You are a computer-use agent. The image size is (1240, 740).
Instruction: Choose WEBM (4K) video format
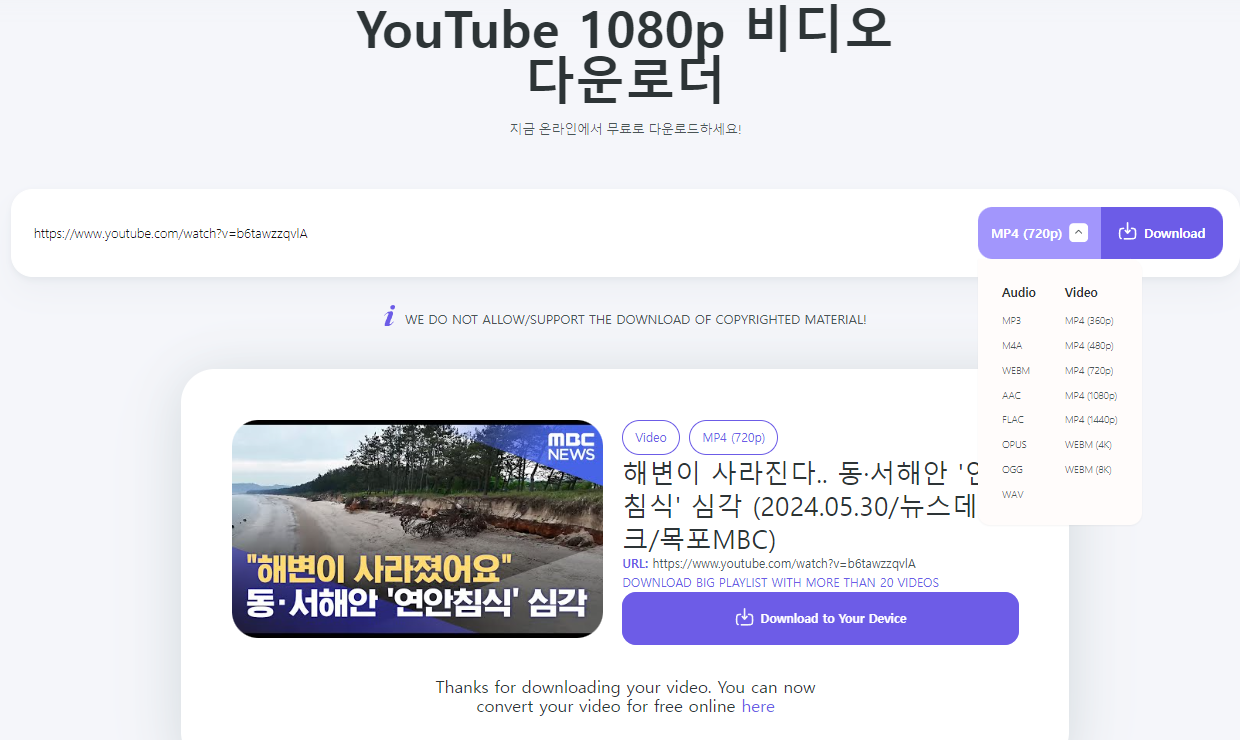pyautogui.click(x=1088, y=445)
